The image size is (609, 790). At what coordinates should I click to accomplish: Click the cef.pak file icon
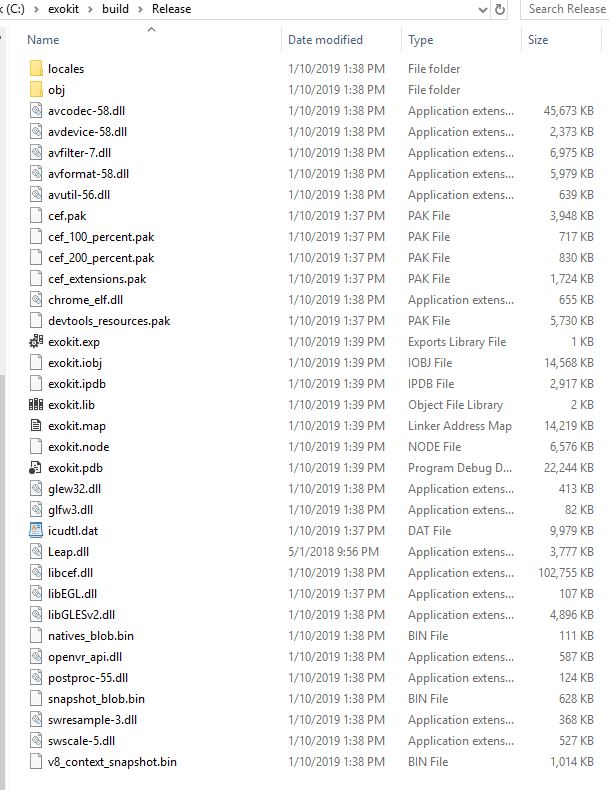pyautogui.click(x=36, y=216)
